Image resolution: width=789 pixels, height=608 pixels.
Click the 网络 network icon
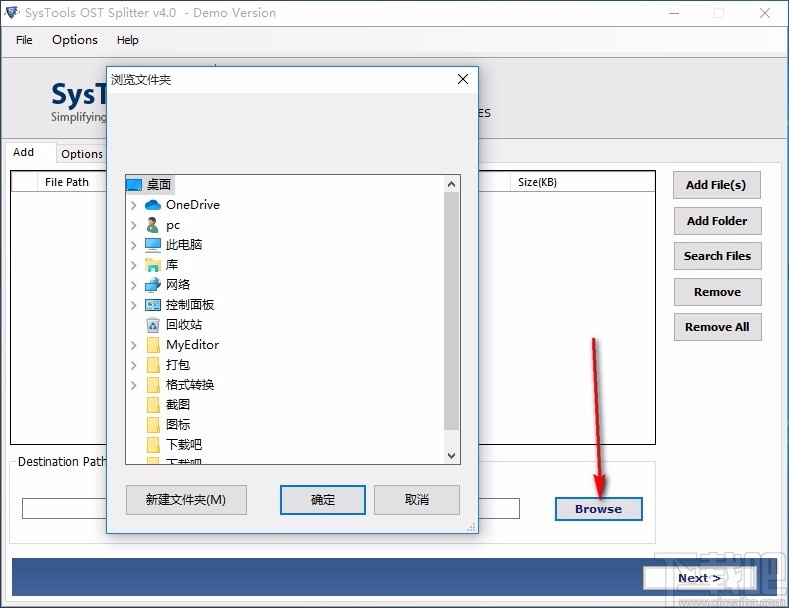click(x=152, y=285)
